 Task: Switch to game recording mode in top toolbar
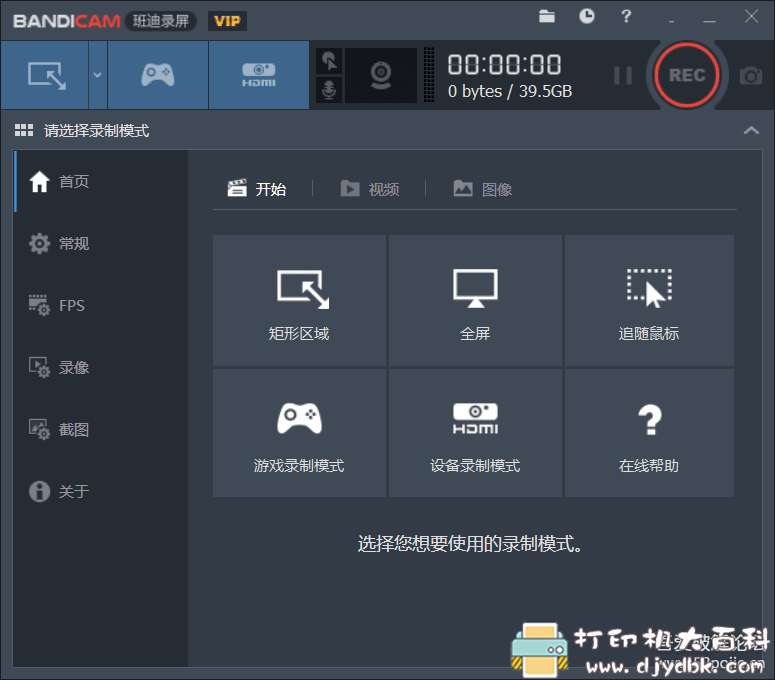(158, 75)
